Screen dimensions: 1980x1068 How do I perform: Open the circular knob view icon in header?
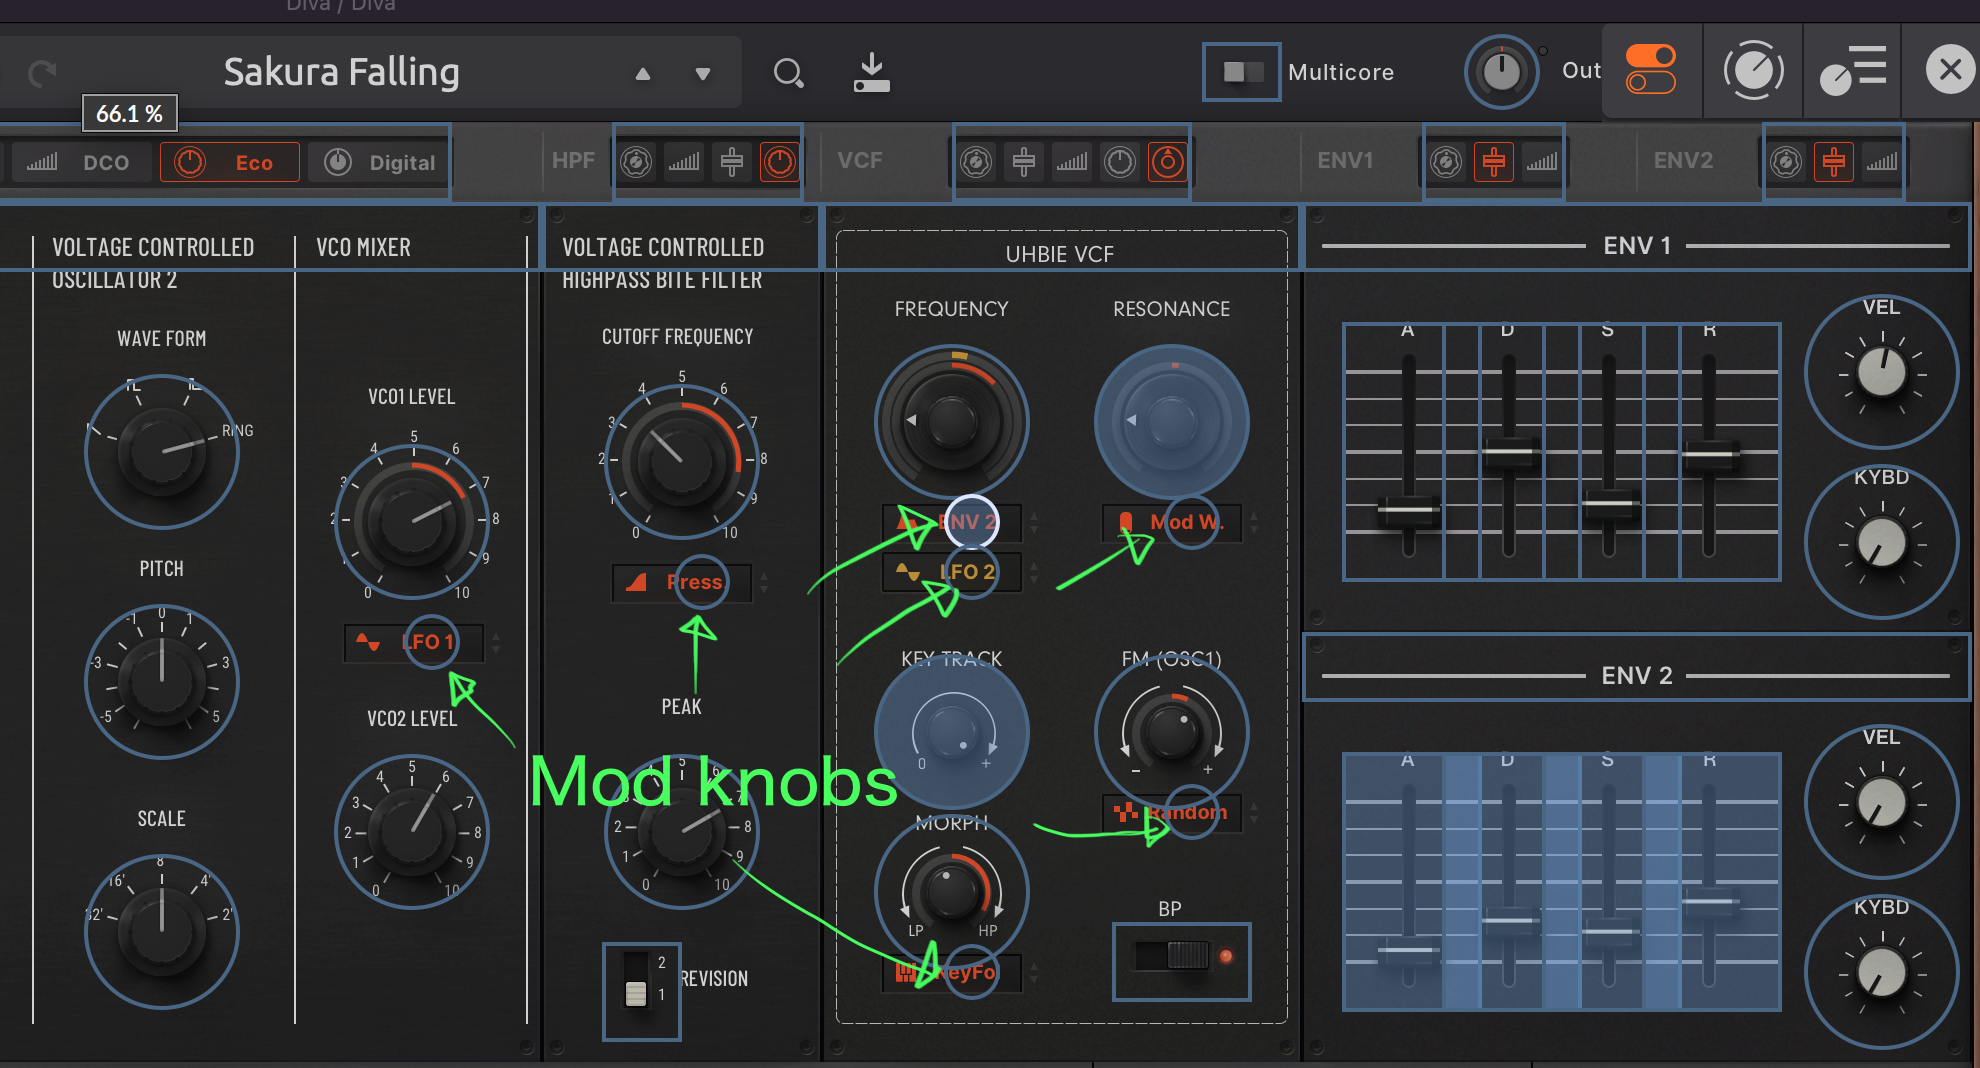(1753, 70)
